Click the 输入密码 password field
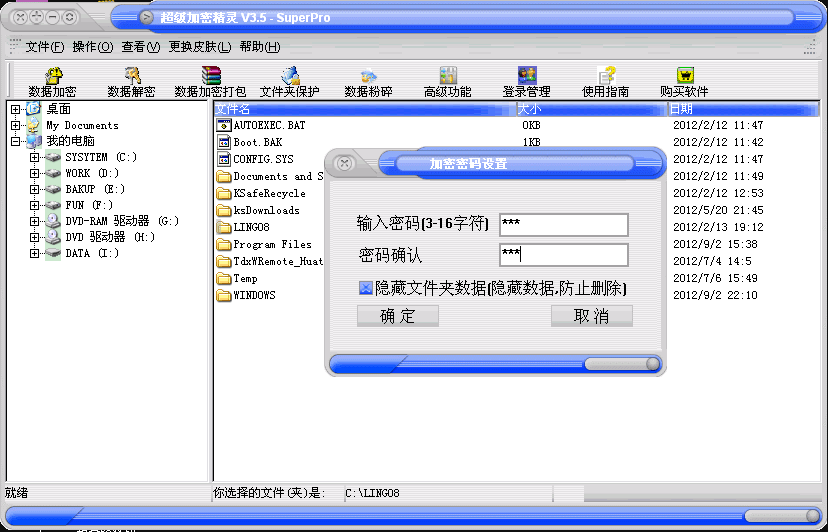 [563, 225]
